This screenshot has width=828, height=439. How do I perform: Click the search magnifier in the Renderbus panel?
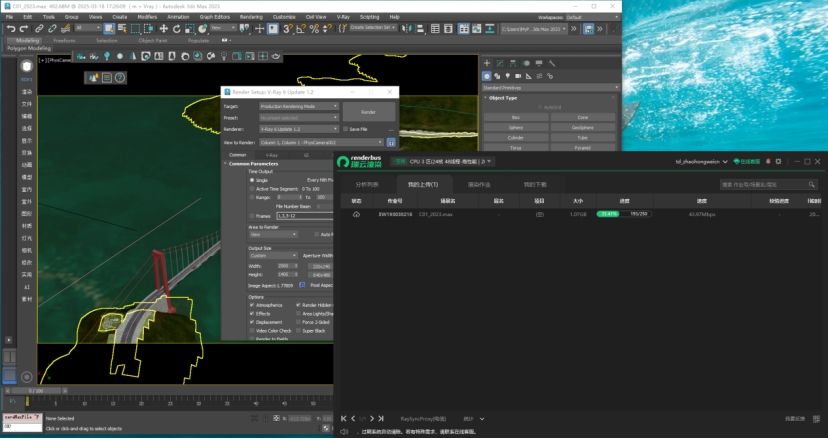(810, 185)
